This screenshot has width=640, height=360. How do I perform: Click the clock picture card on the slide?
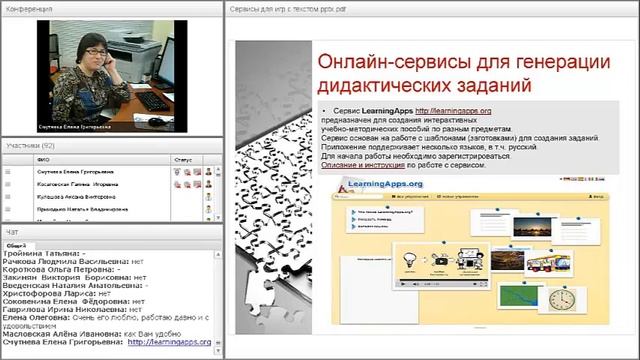(x=562, y=300)
